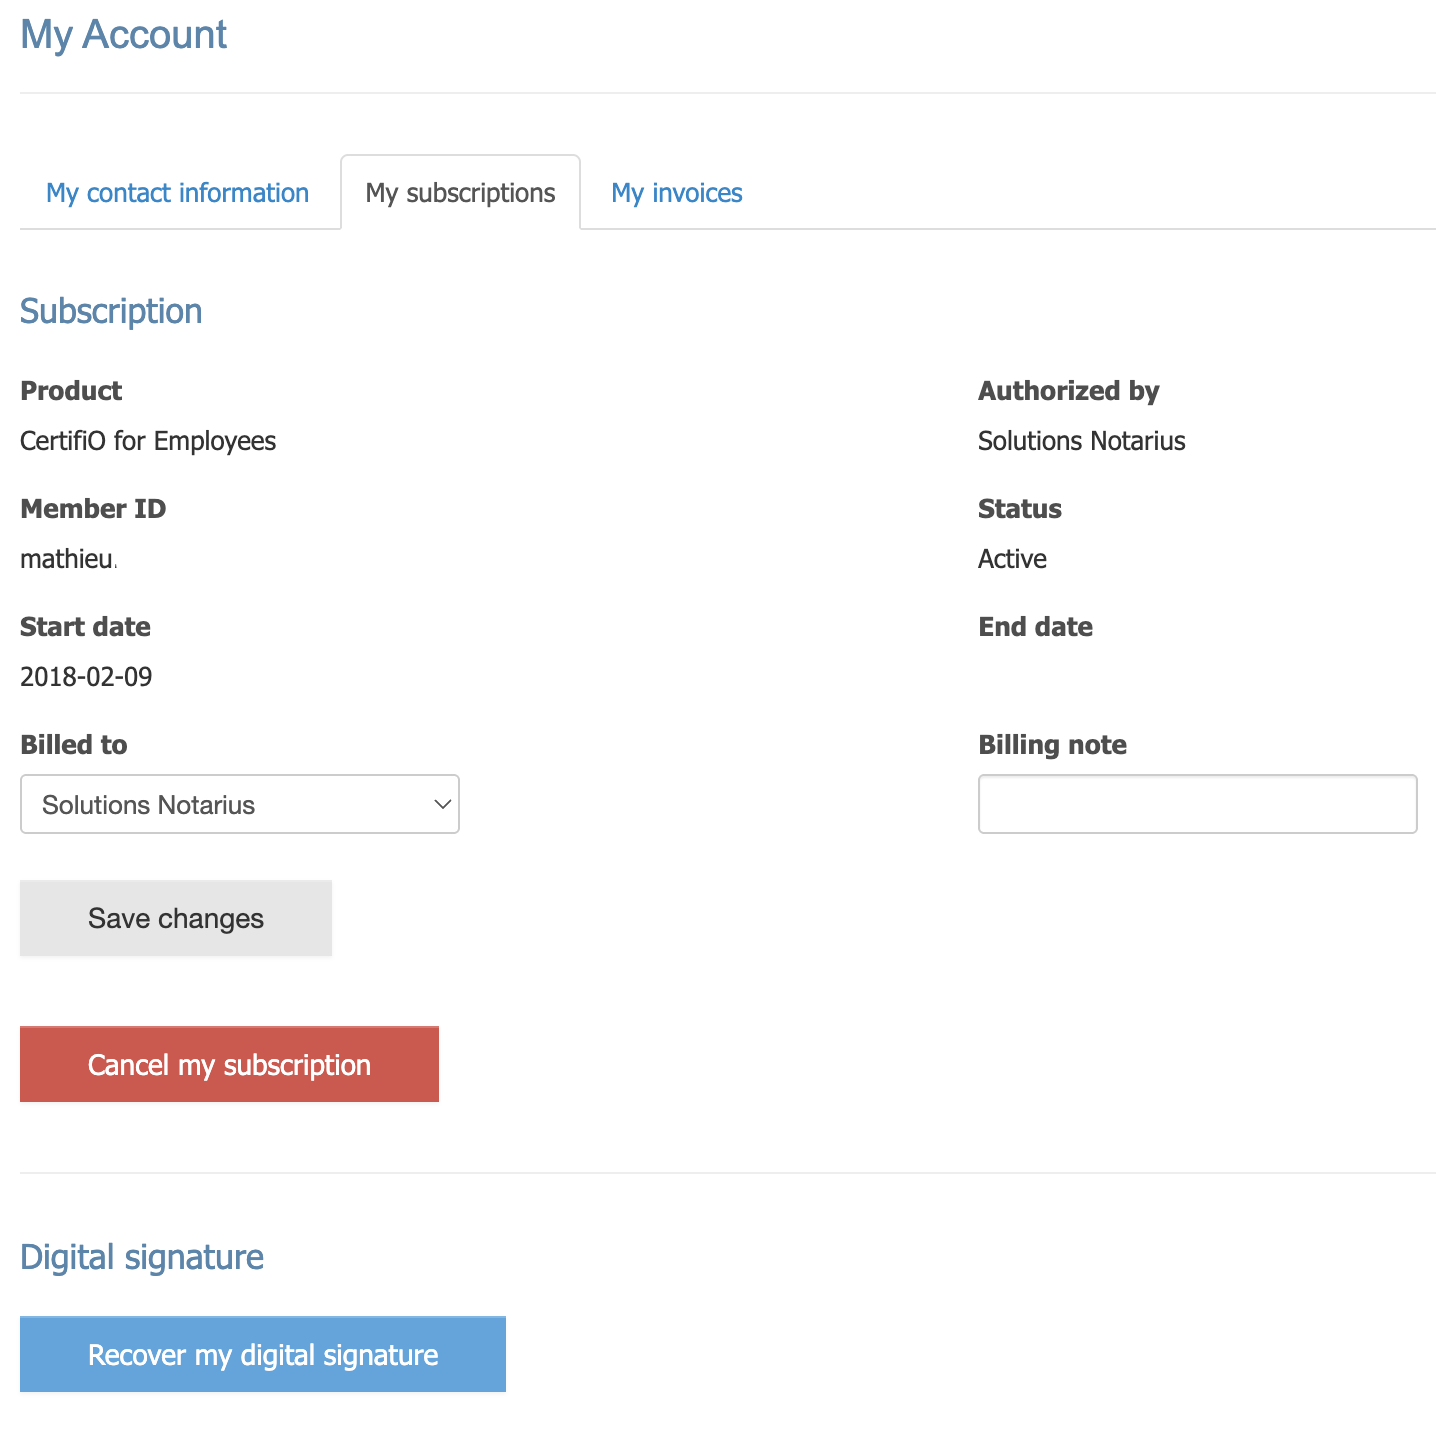
Task: Click the Digital signature section heading
Action: tap(142, 1257)
